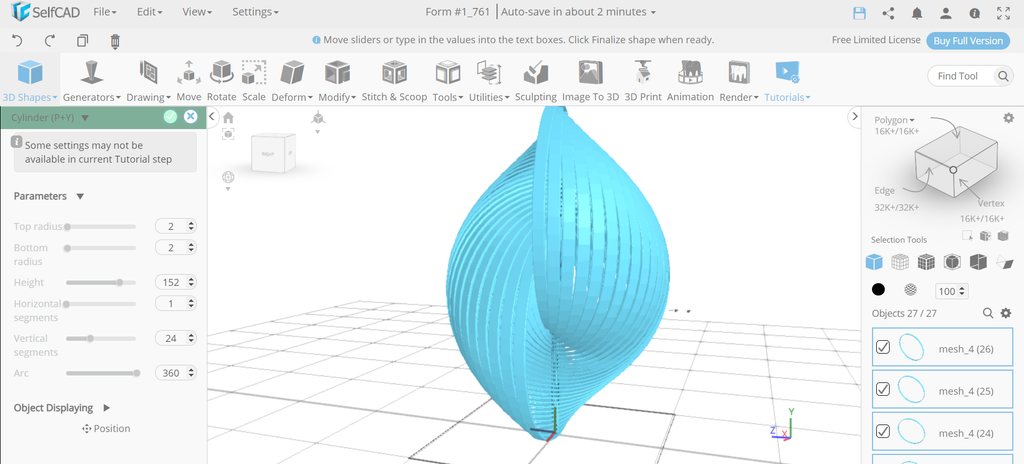Toggle fullscreen mode icon
This screenshot has width=1024, height=464.
[x=1004, y=13]
